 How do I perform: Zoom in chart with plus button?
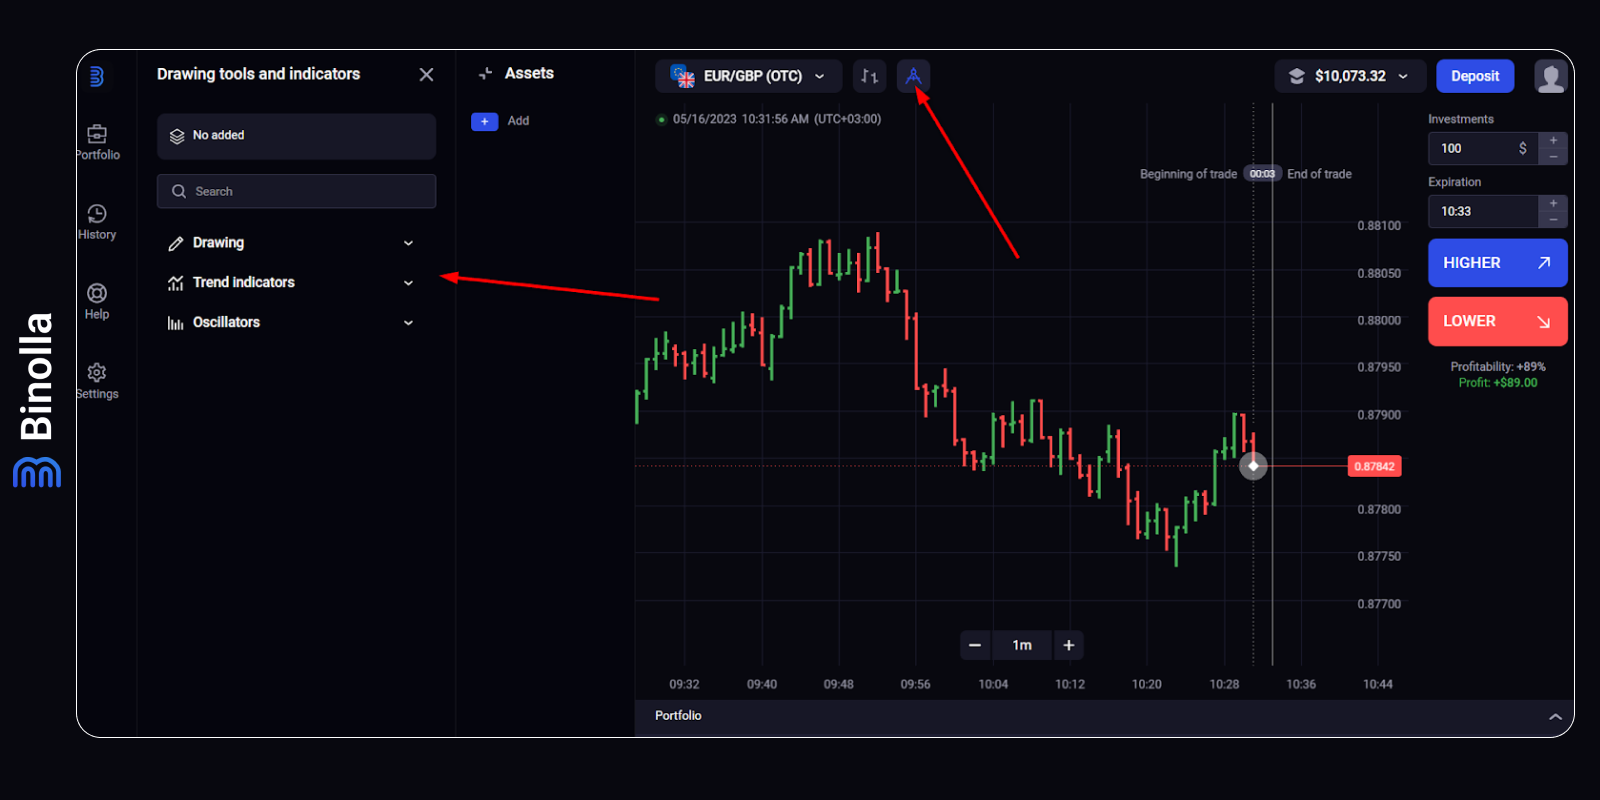tap(1068, 645)
